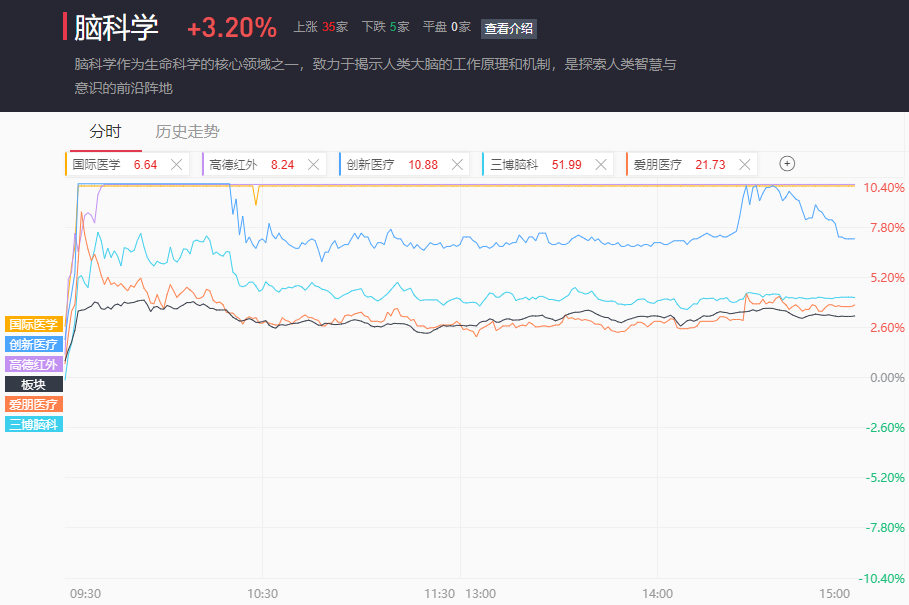Remove 高德红外 stock chip with X
909x605 pixels.
click(x=314, y=165)
